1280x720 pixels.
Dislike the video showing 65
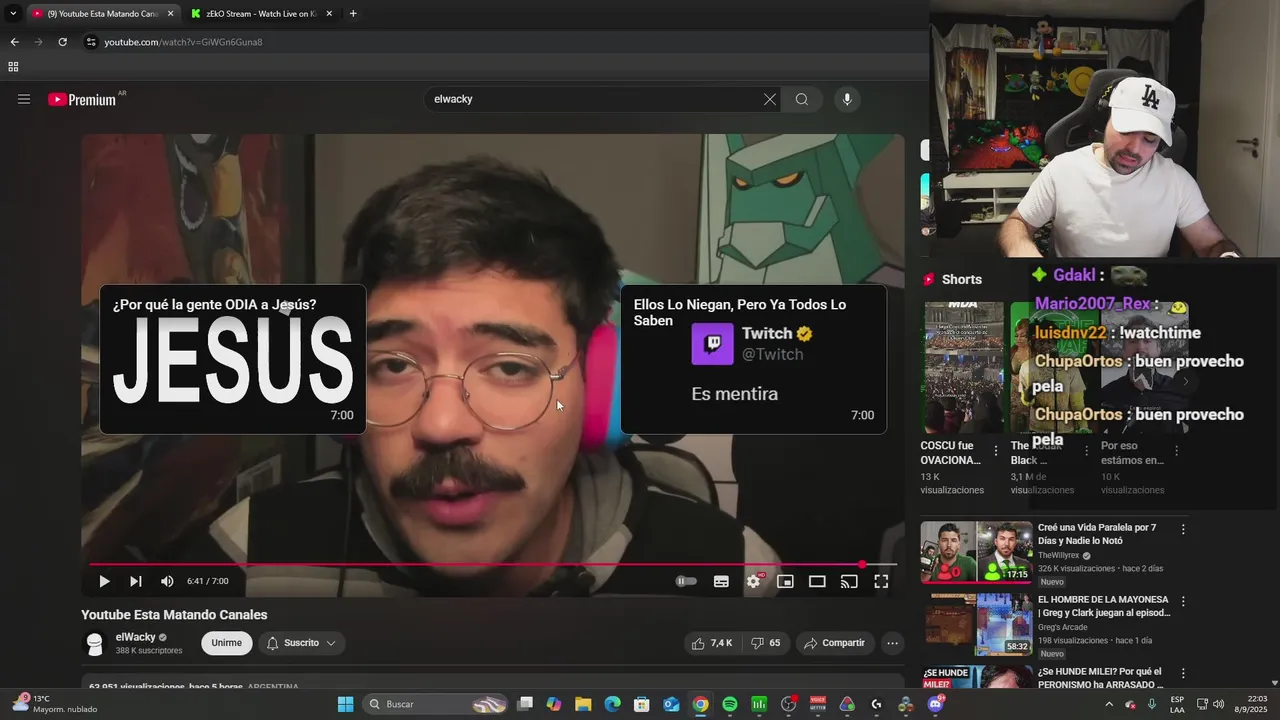click(766, 643)
